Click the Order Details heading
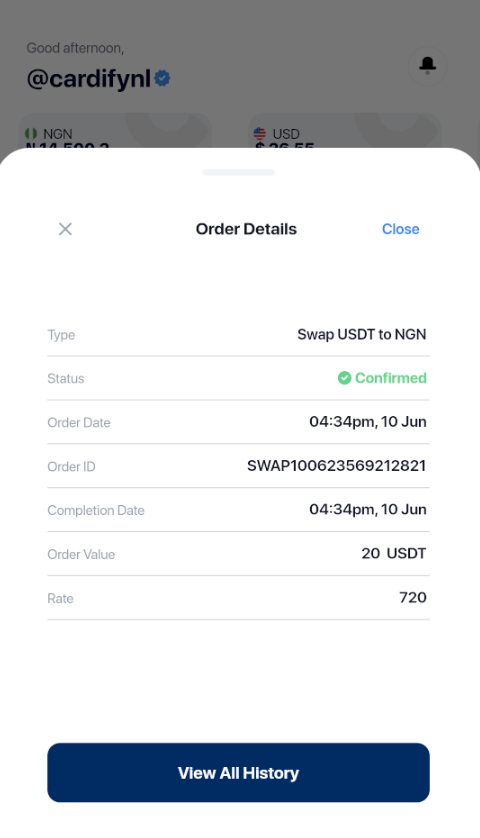Viewport: 480px width, 838px height. [x=246, y=229]
